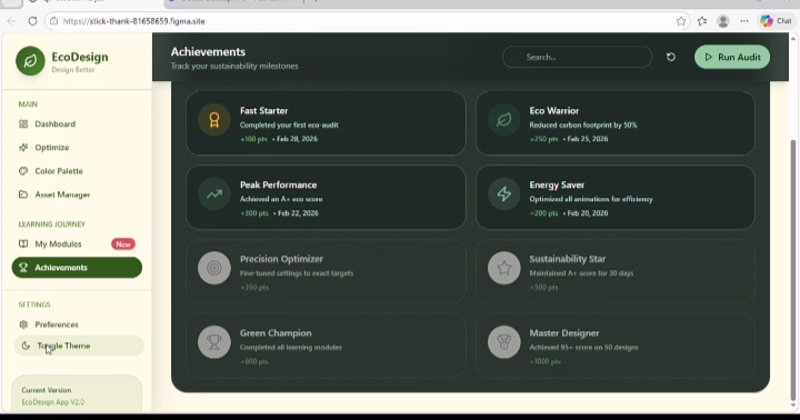This screenshot has width=800, height=420.
Task: Click the Peak Performance trend icon
Action: (214, 194)
